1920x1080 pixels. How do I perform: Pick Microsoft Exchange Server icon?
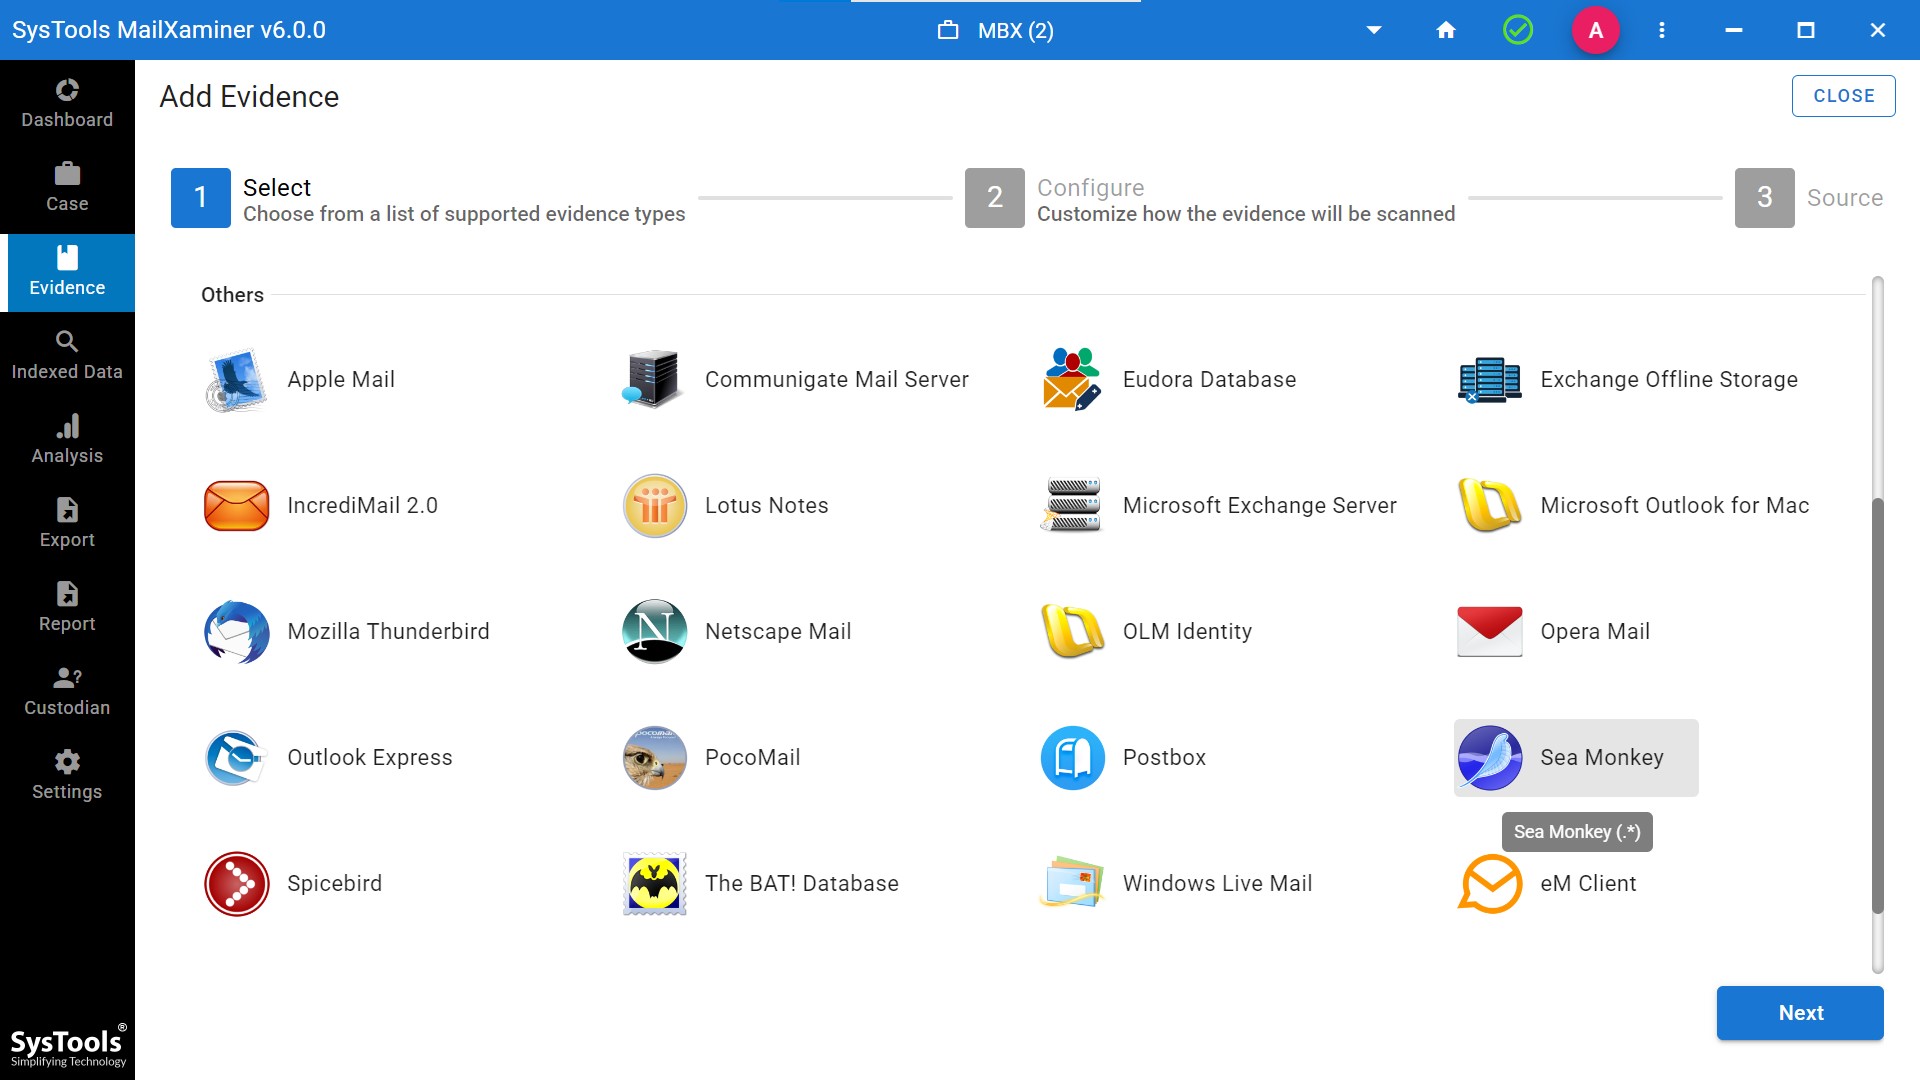tap(1072, 506)
